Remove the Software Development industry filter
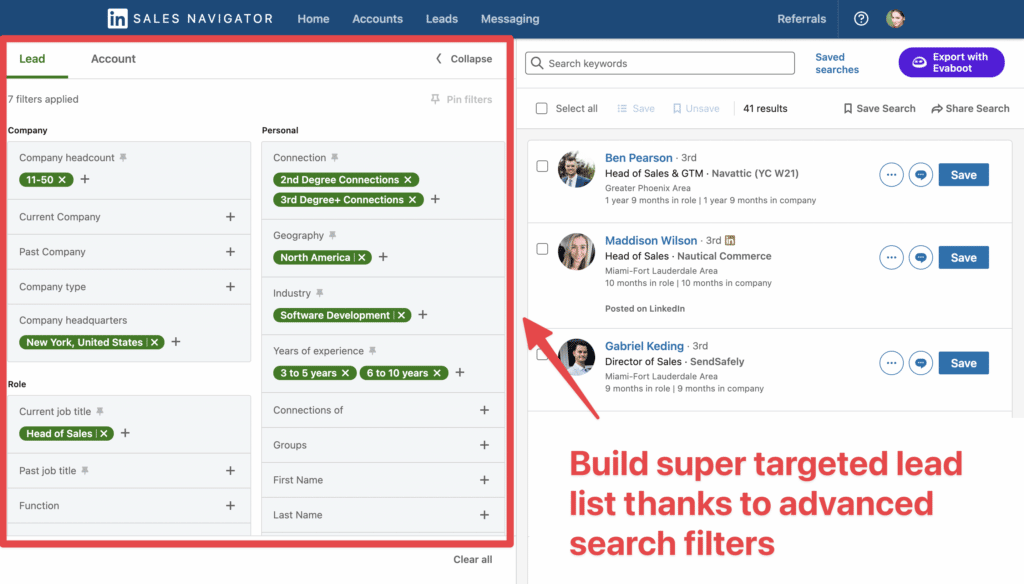This screenshot has width=1024, height=584. 402,316
